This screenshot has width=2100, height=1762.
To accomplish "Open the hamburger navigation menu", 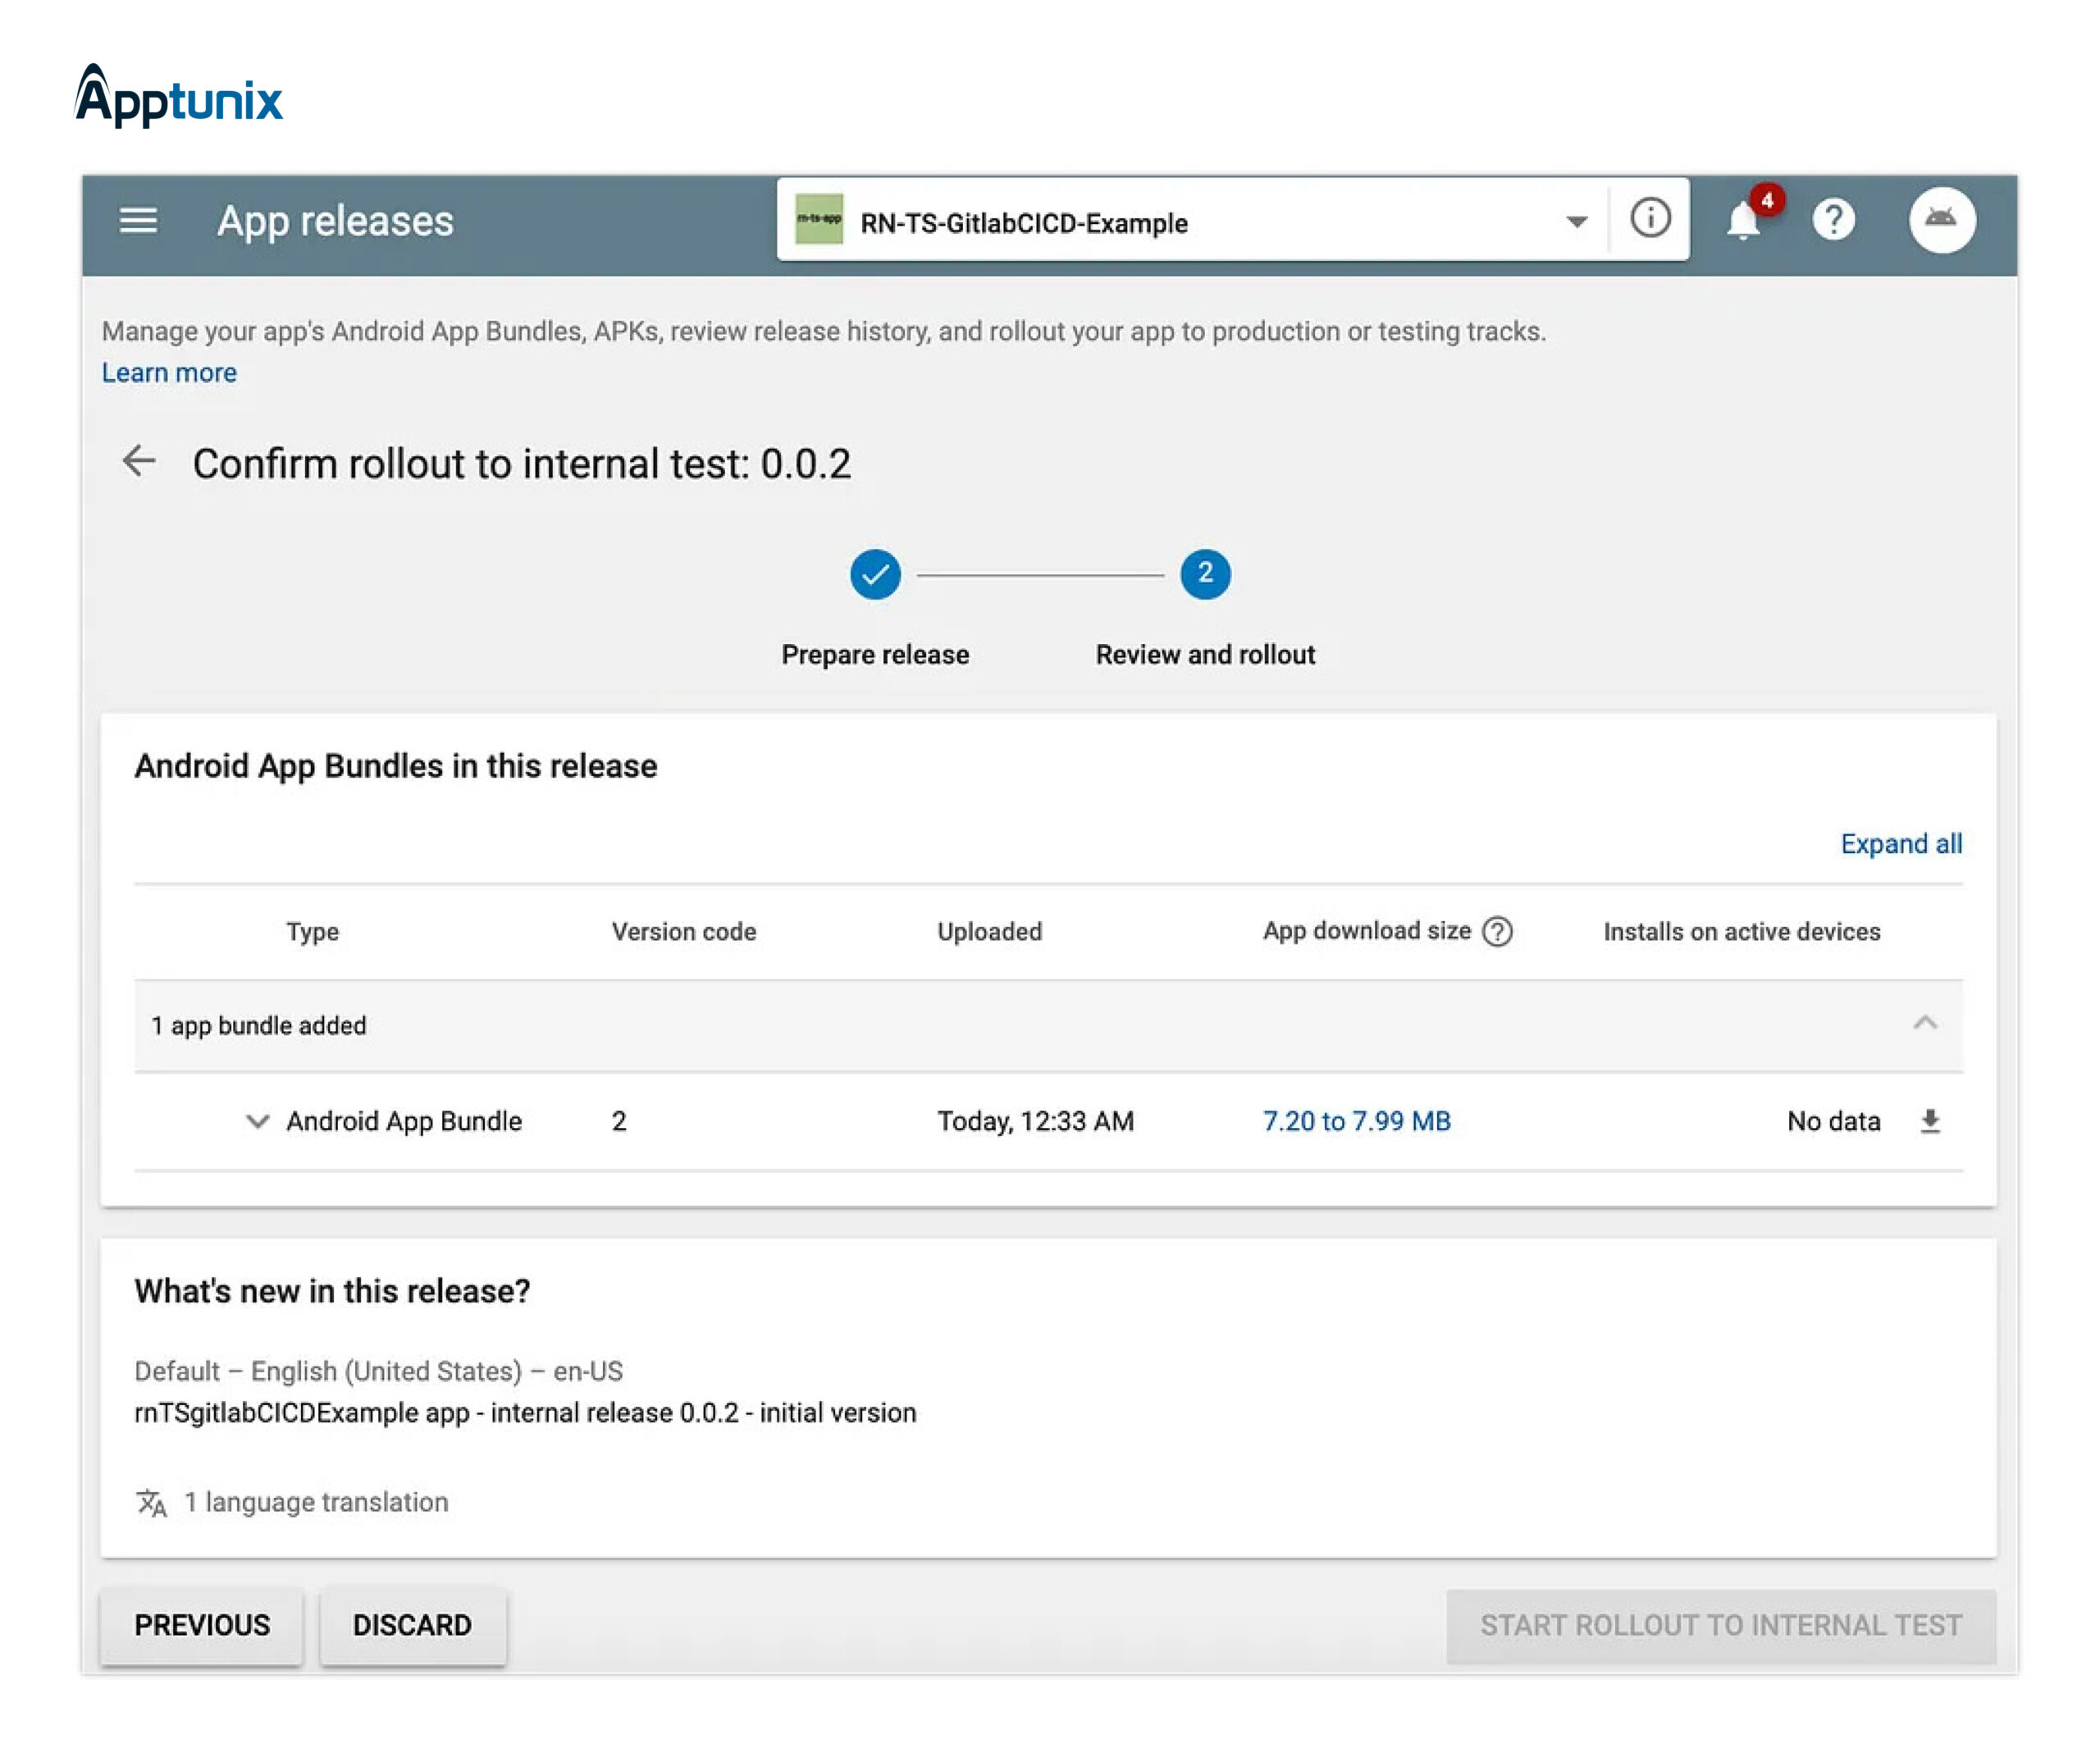I will click(138, 220).
